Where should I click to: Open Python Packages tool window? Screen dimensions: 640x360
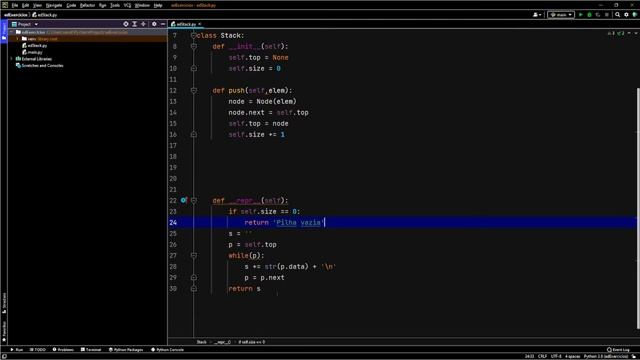click(126, 350)
